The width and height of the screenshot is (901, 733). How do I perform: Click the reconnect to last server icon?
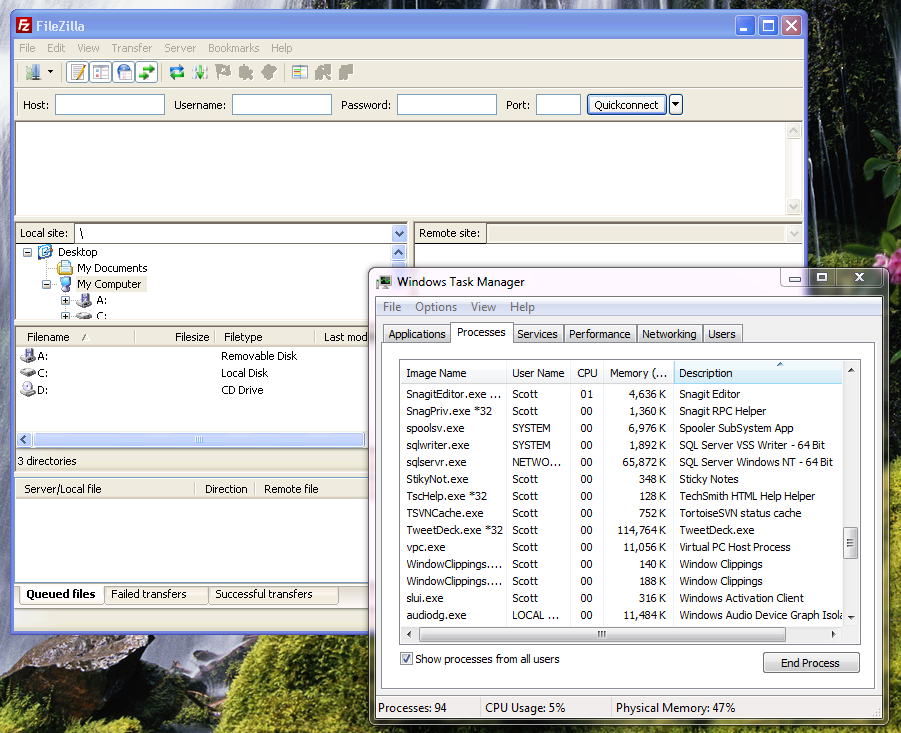click(x=269, y=72)
